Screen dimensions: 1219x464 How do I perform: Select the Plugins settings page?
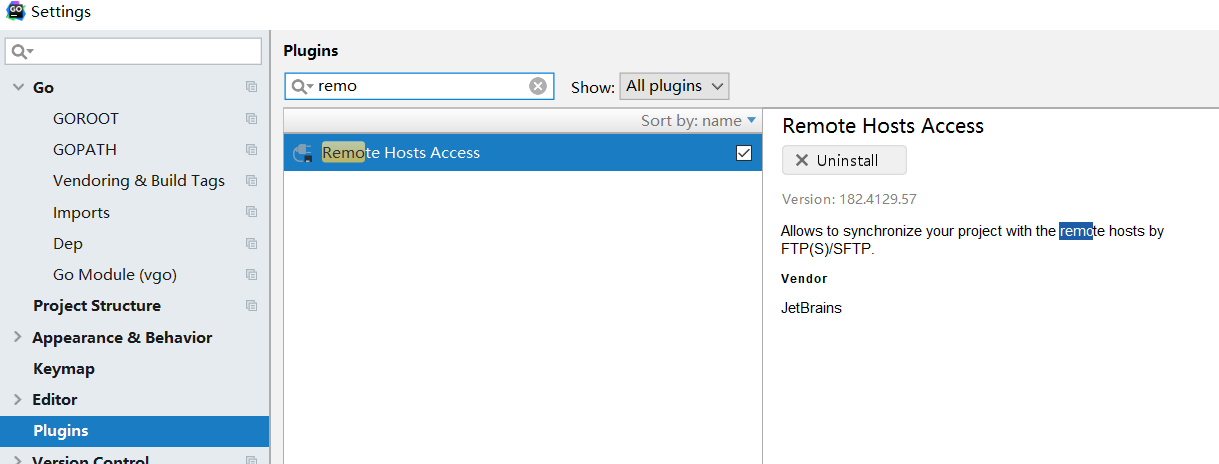click(134, 431)
